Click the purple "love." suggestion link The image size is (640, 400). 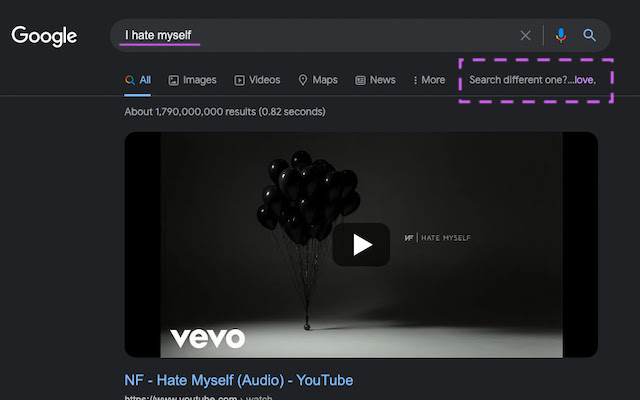(585, 80)
